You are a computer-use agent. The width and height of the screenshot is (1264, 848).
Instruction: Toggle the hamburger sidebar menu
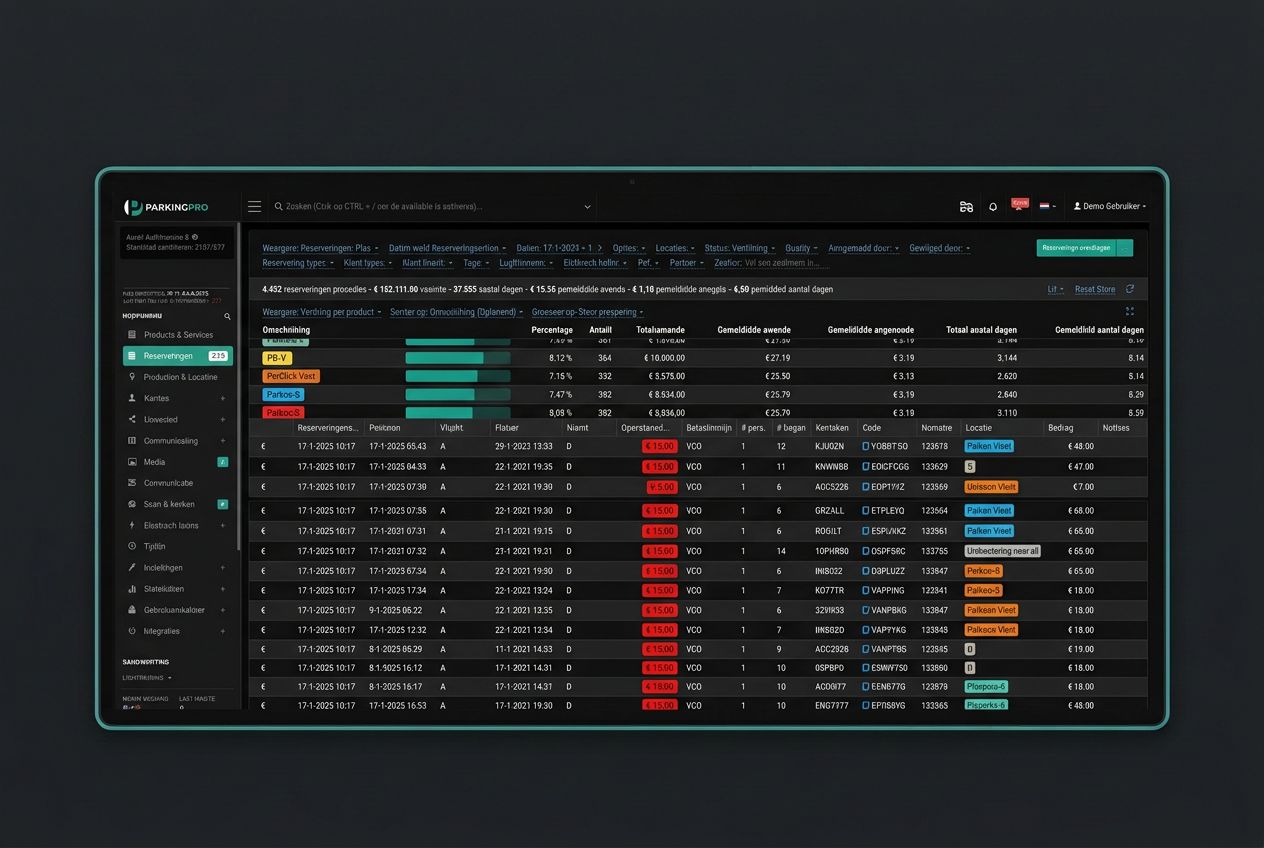pos(254,206)
